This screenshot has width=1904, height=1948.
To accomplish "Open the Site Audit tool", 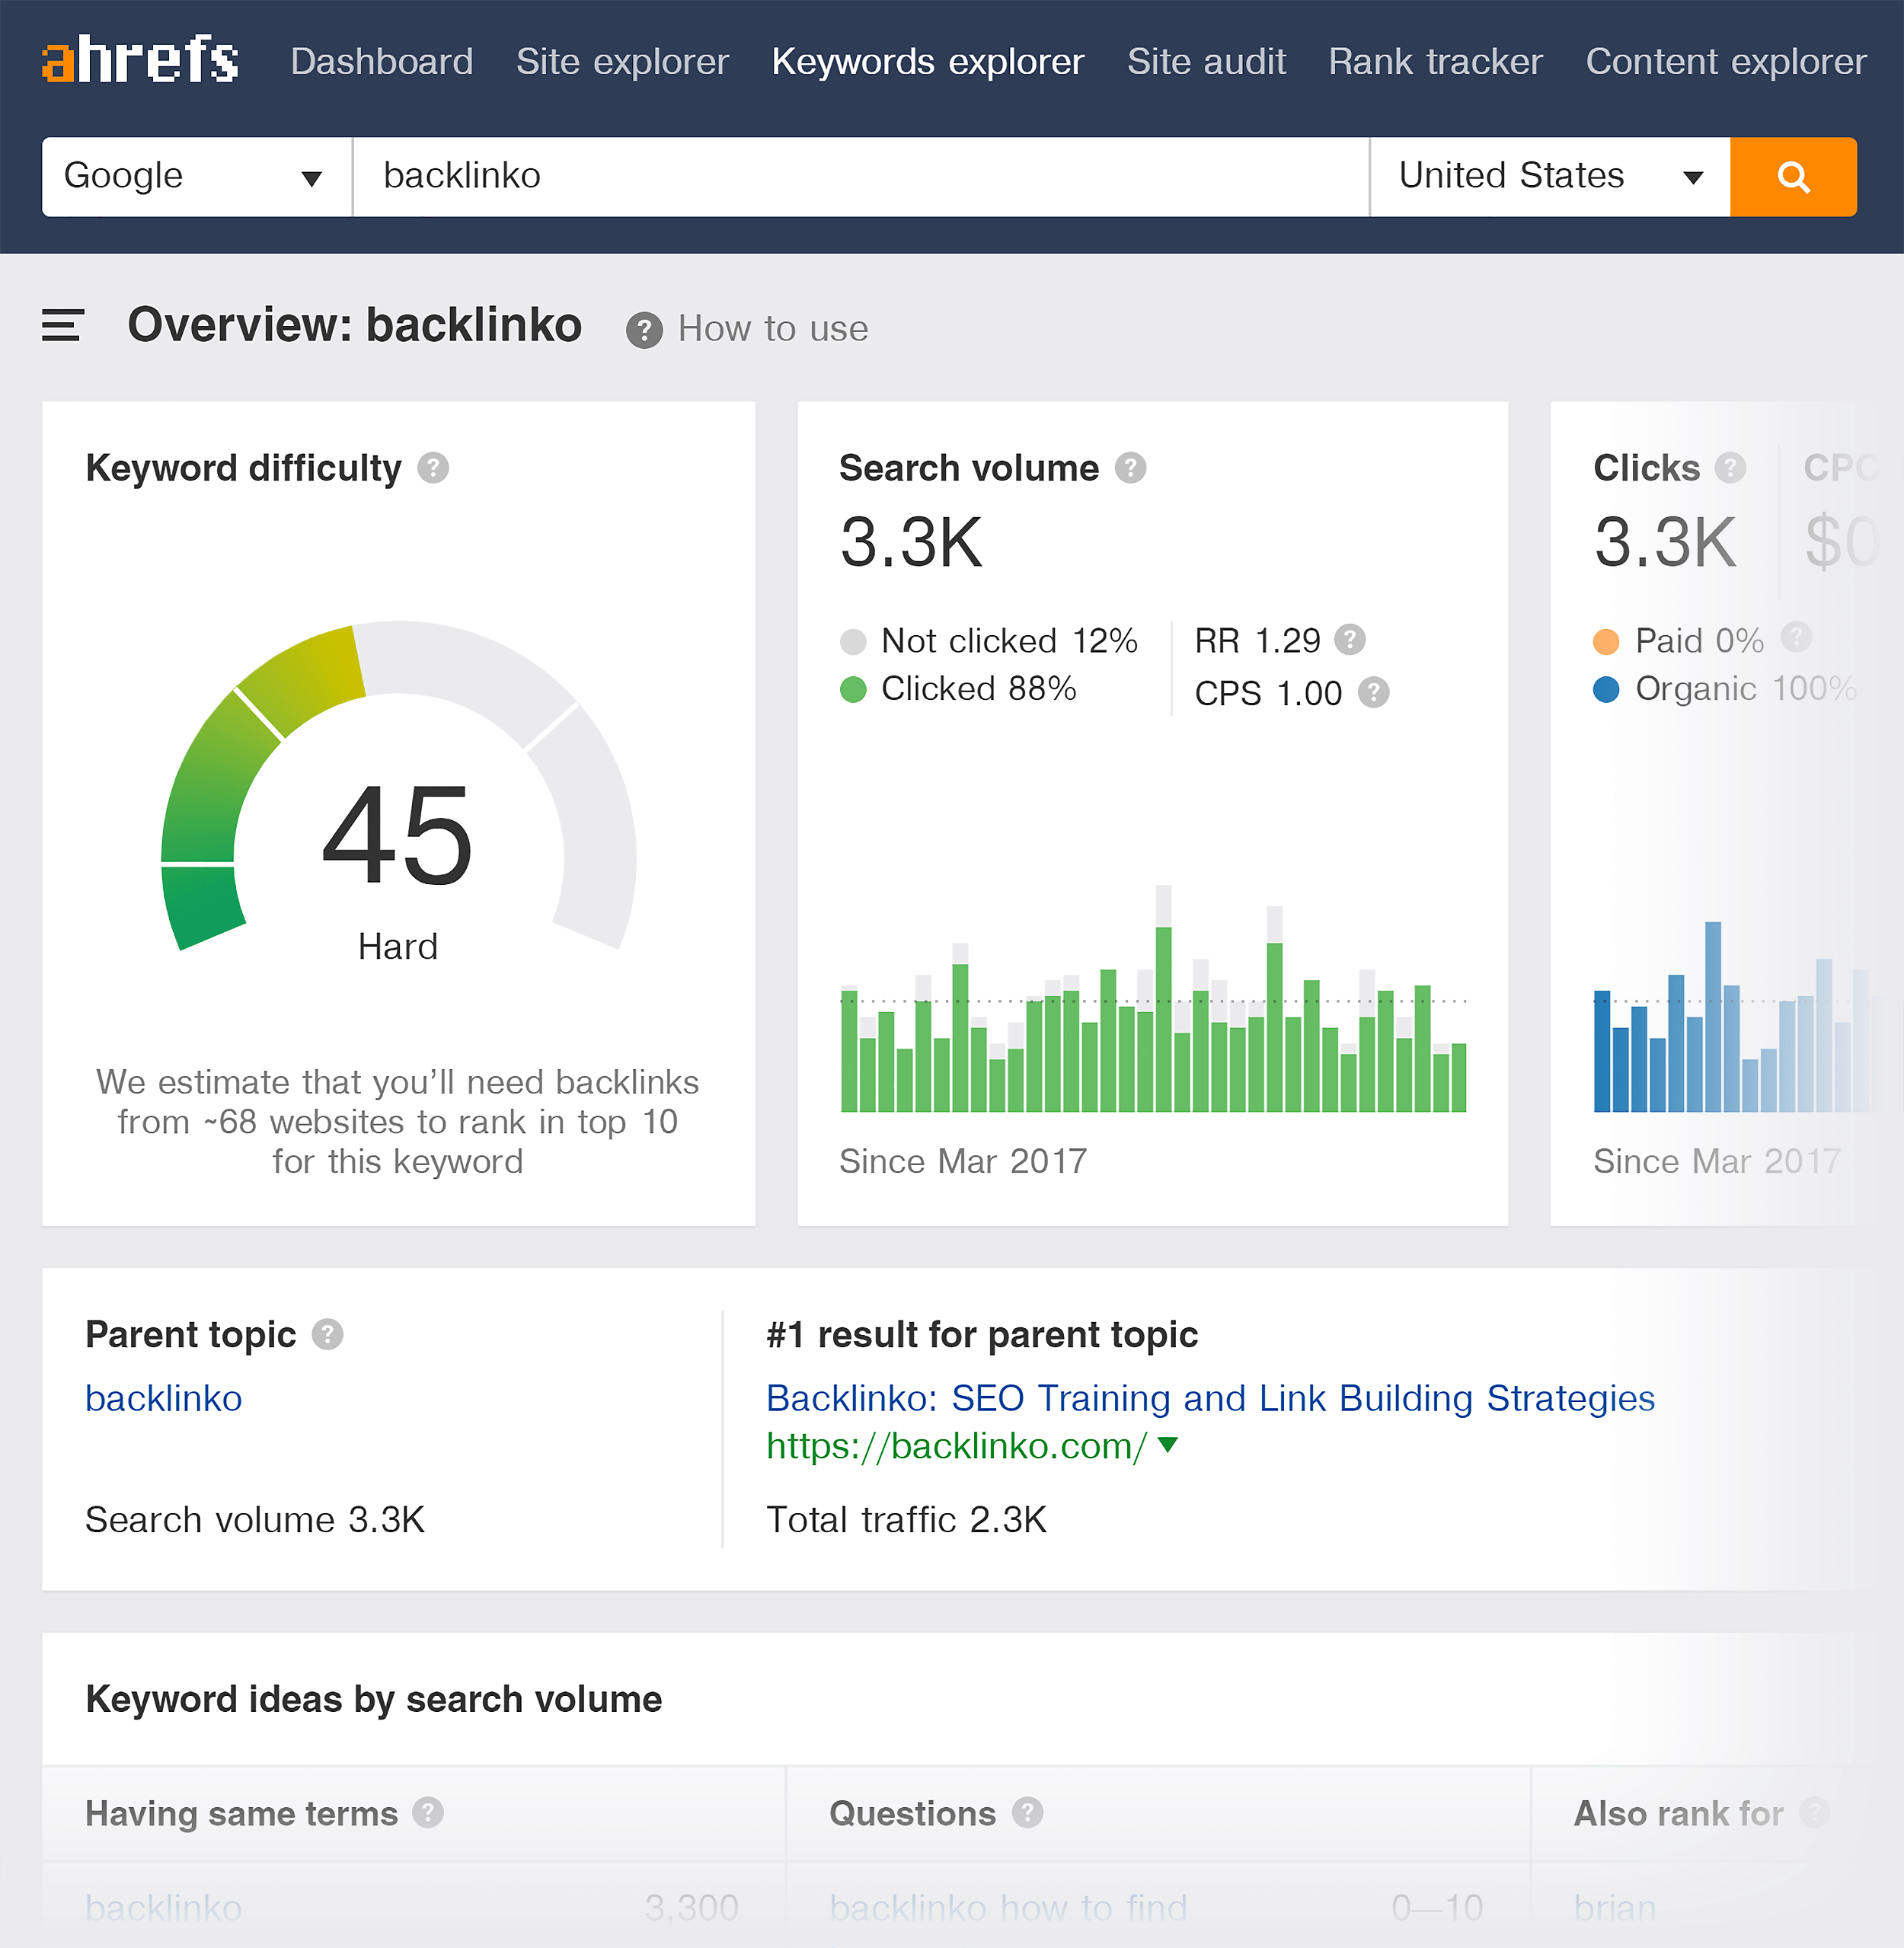I will coord(1206,59).
